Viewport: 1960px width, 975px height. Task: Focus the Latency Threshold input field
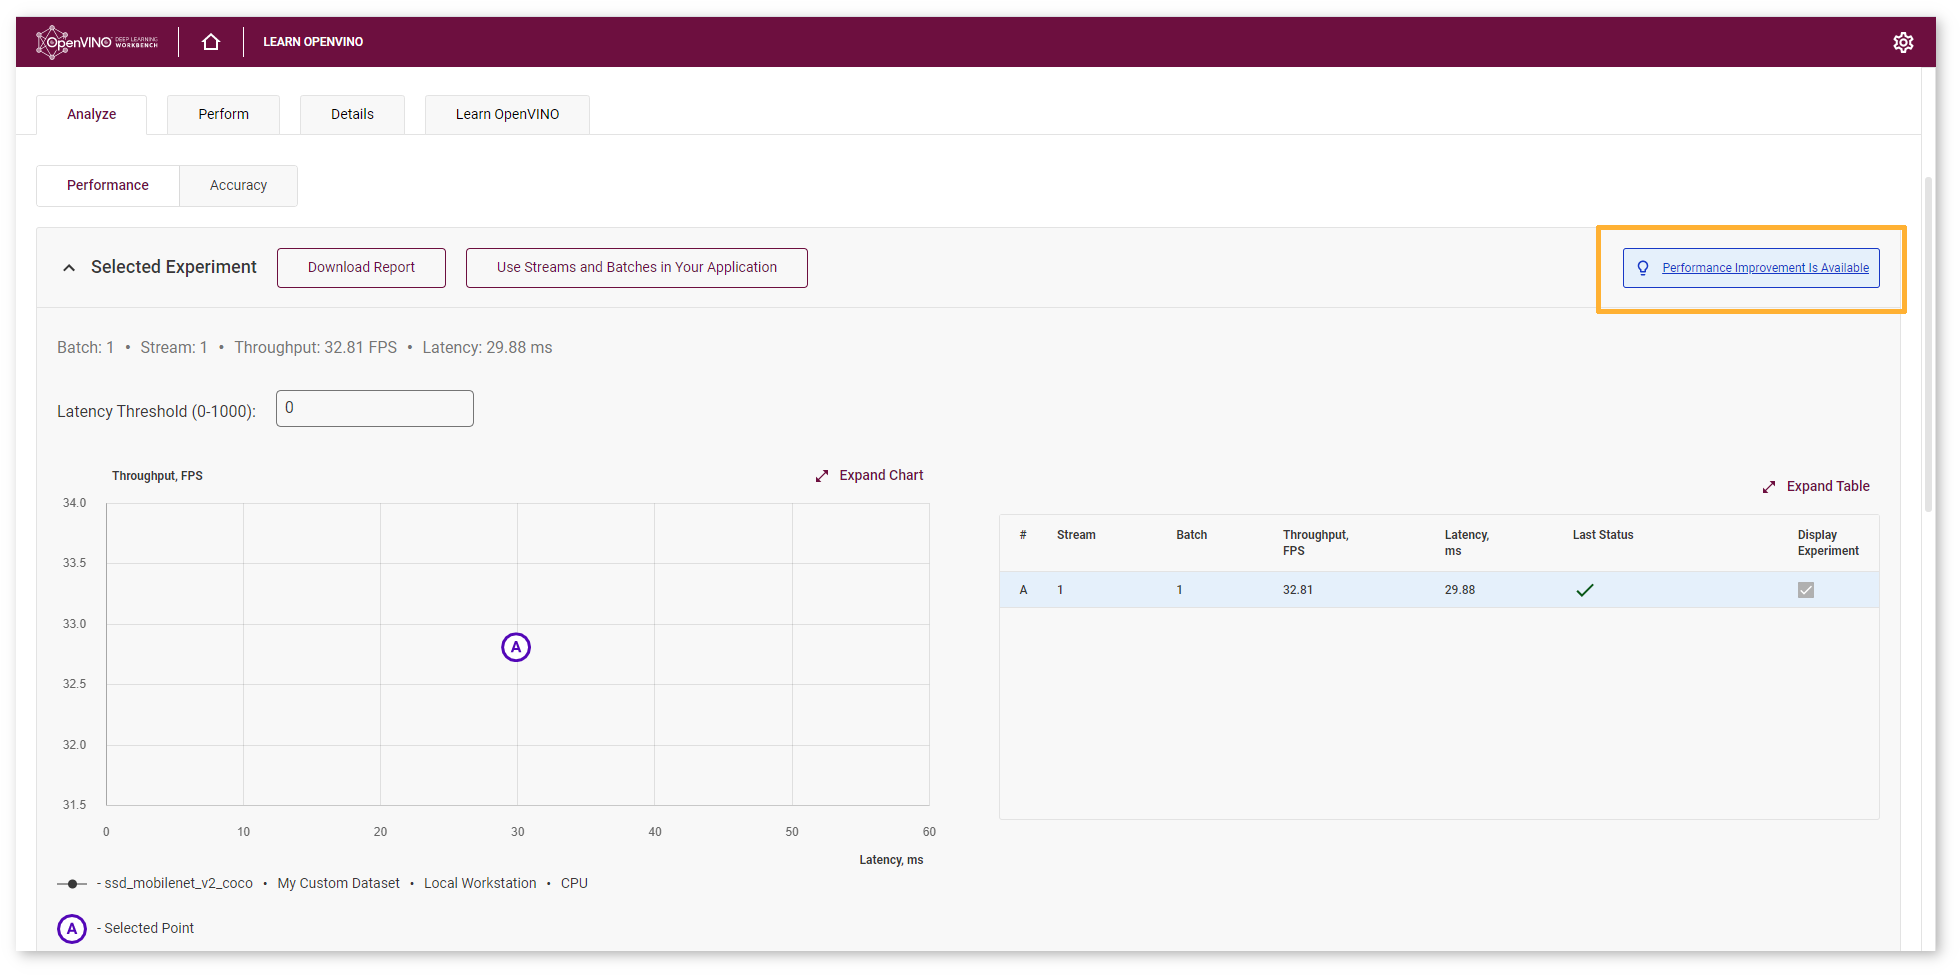[375, 409]
